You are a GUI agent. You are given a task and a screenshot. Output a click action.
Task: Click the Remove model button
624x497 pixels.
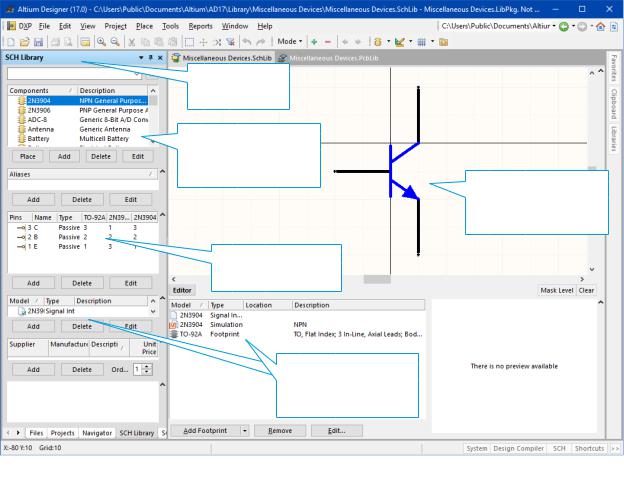280,431
